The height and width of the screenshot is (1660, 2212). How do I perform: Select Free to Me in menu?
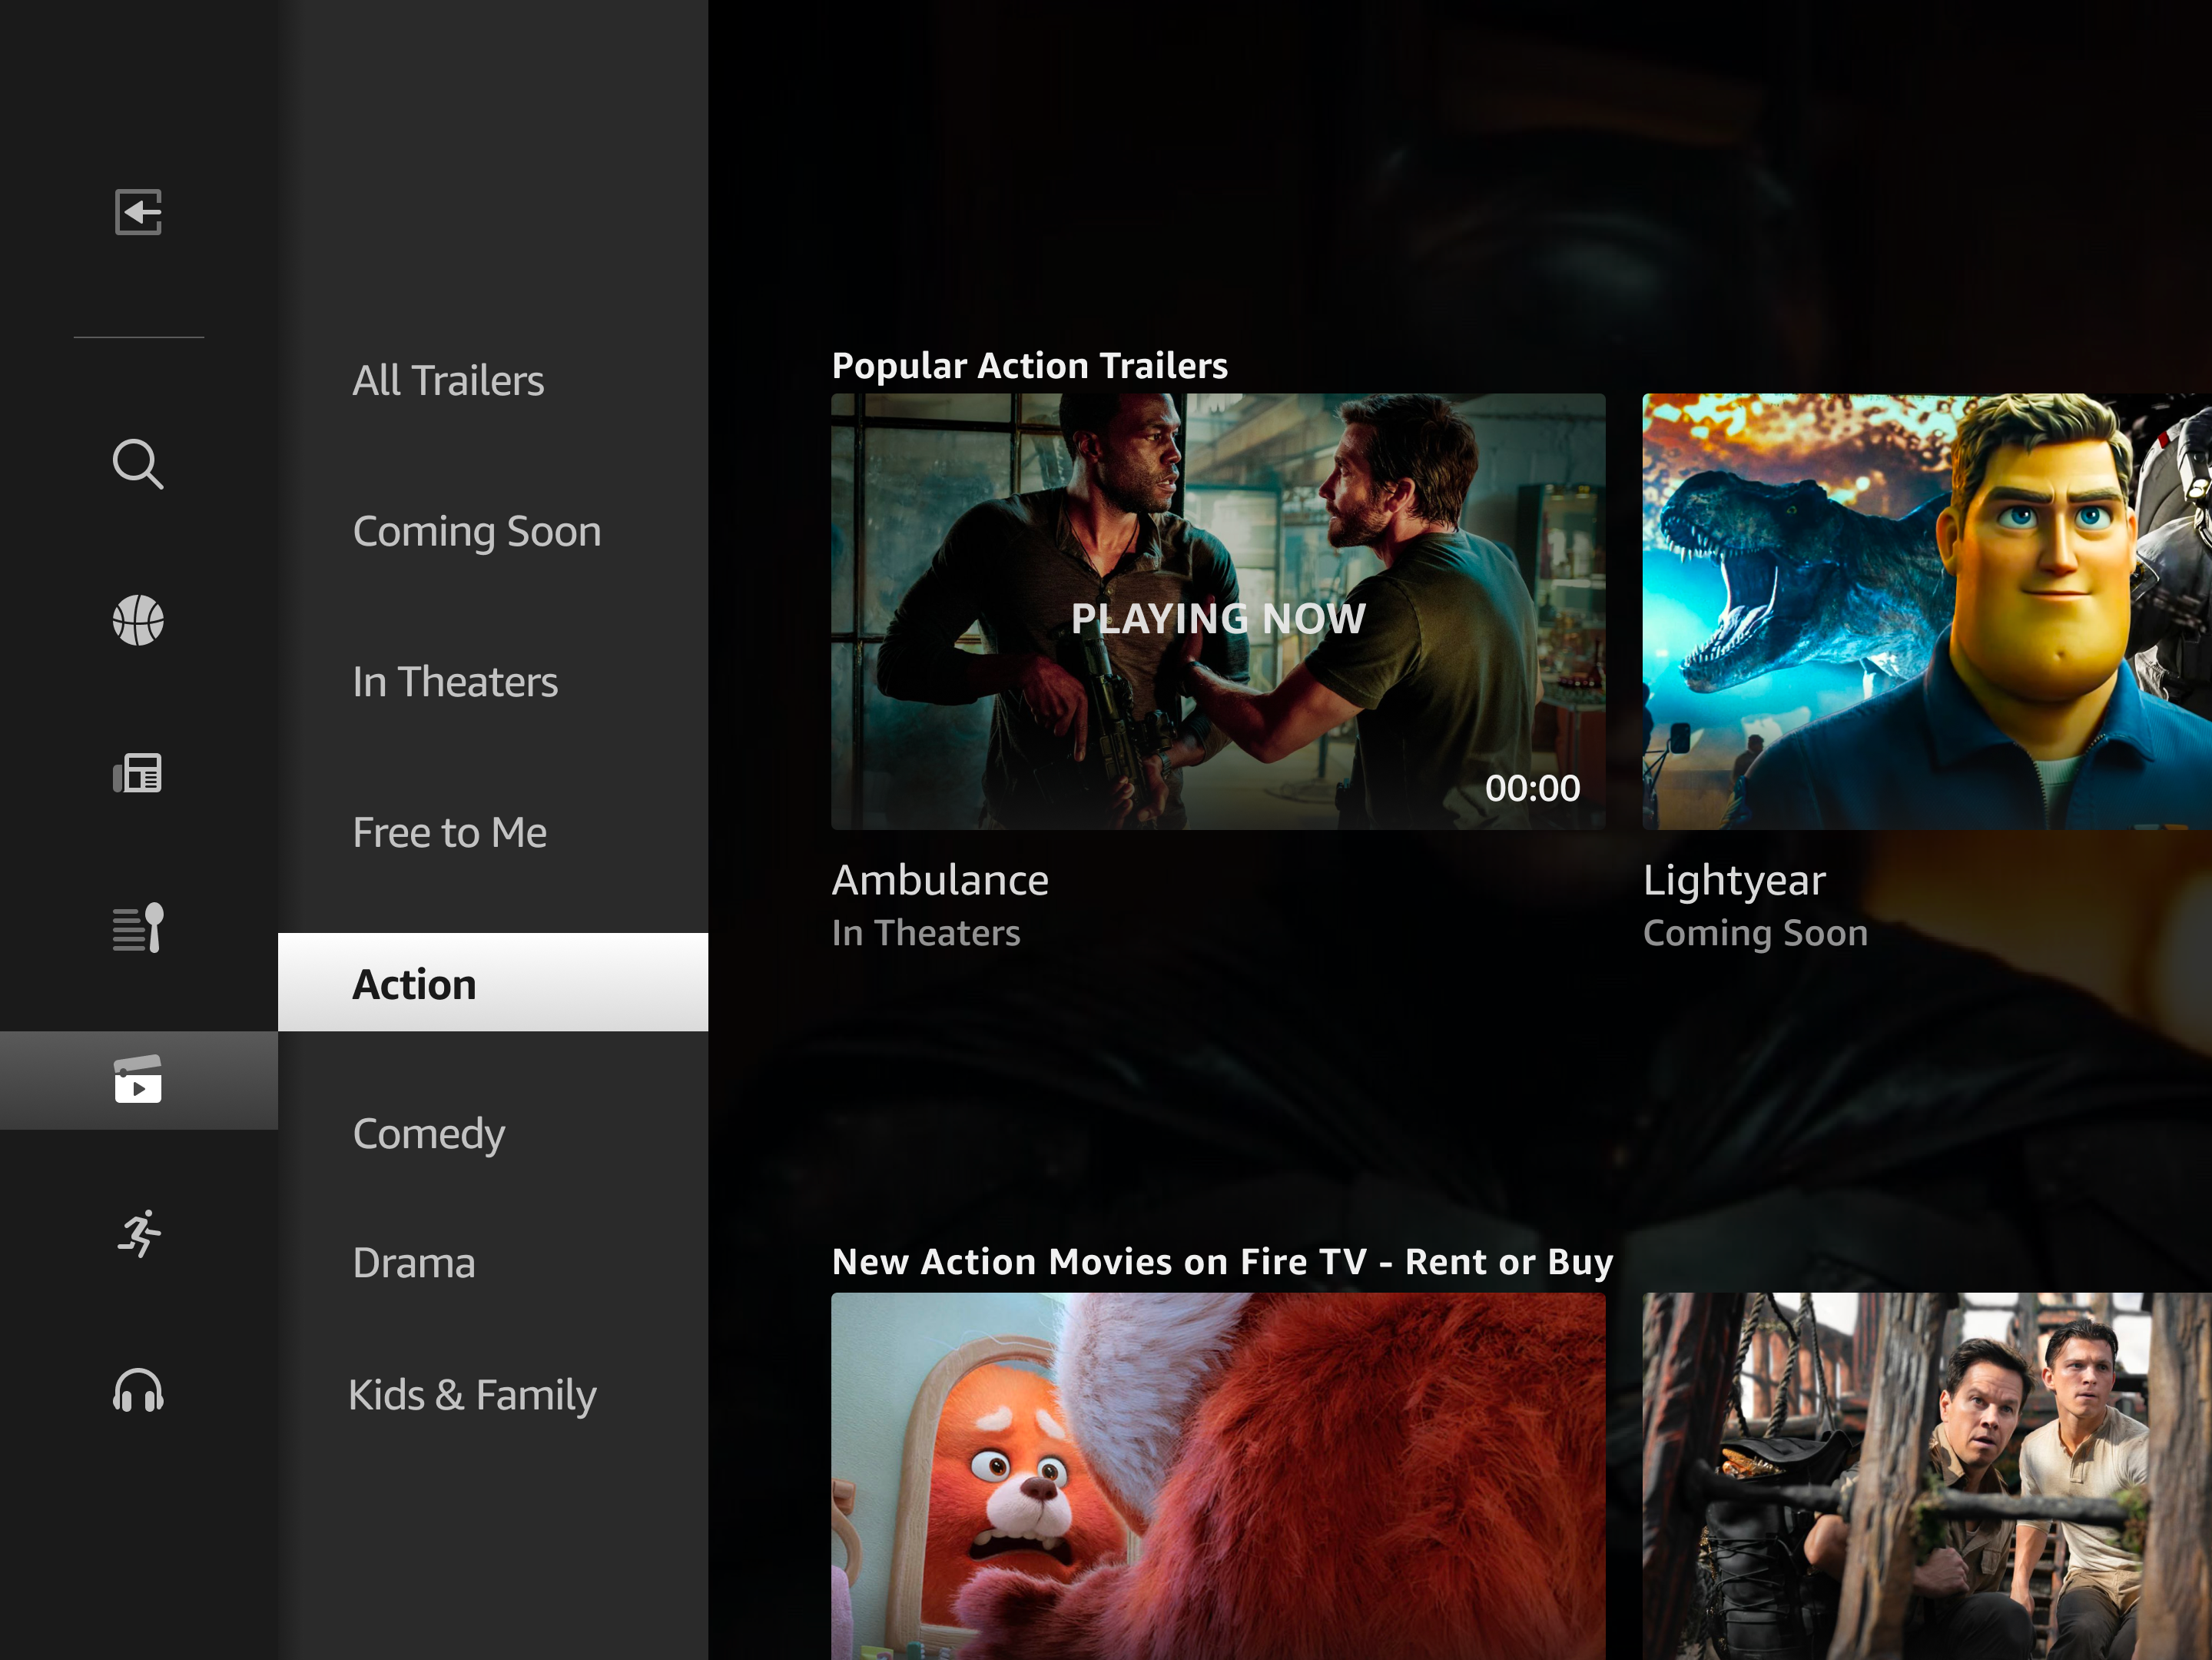450,833
